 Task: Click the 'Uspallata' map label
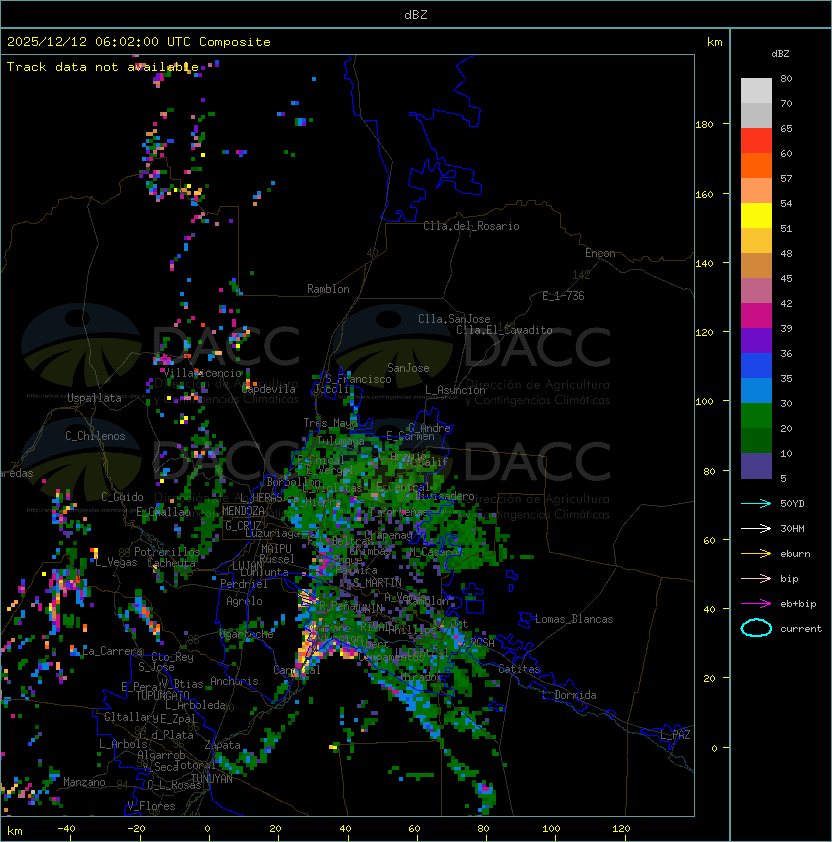[x=94, y=398]
